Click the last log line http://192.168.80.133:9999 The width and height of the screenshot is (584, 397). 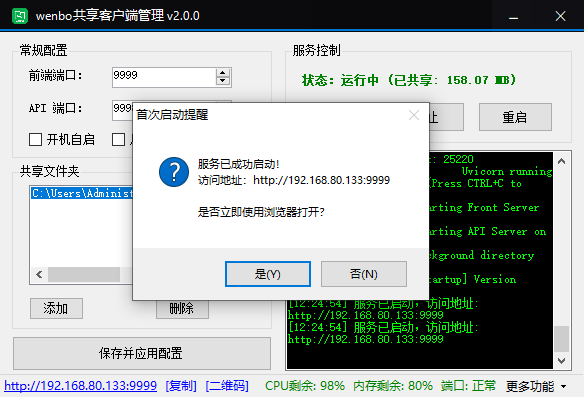coord(365,339)
